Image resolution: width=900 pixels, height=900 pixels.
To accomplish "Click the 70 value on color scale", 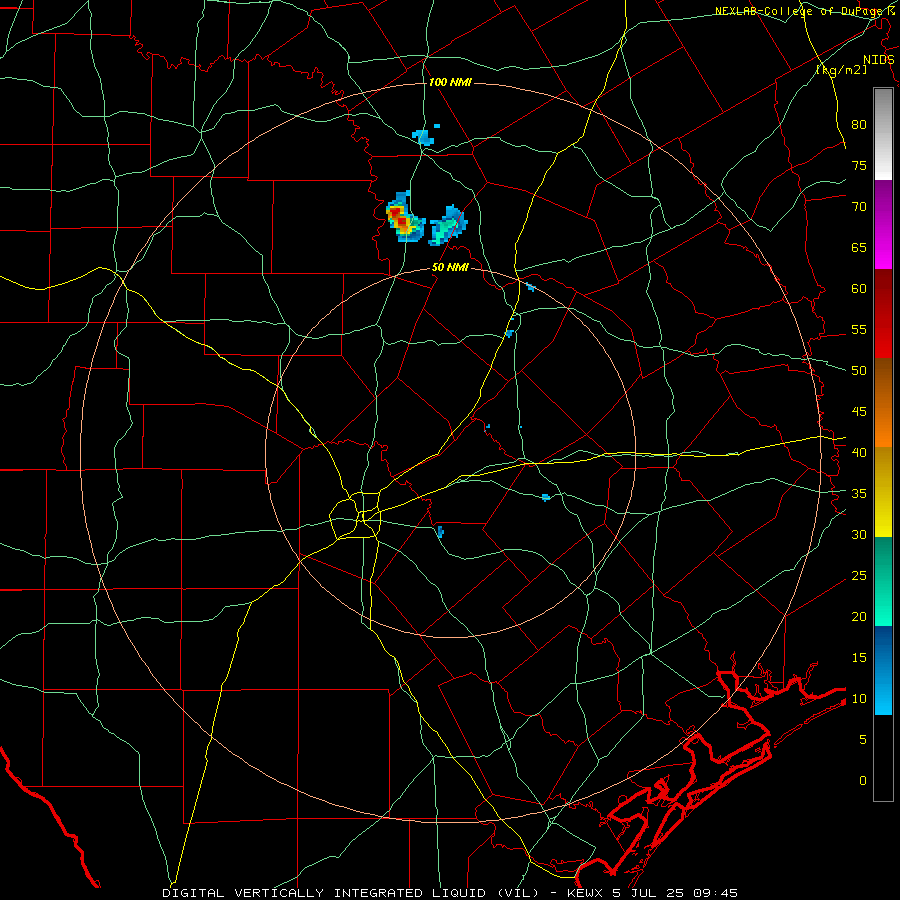I will tap(859, 207).
